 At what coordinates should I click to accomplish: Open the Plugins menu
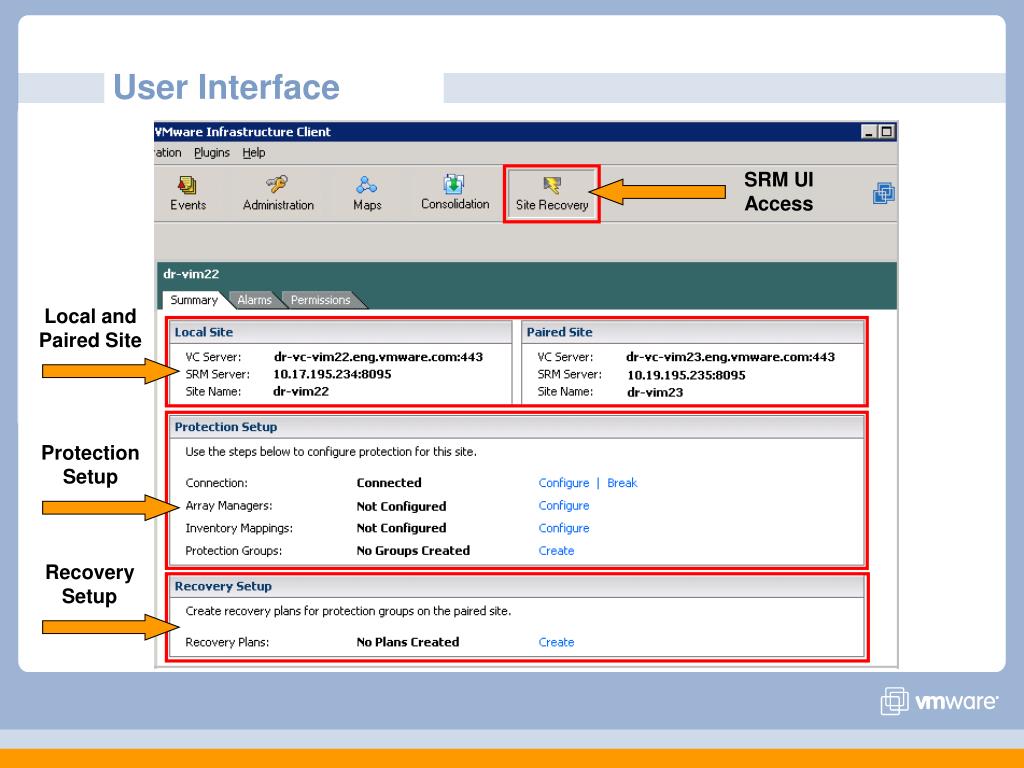[212, 153]
